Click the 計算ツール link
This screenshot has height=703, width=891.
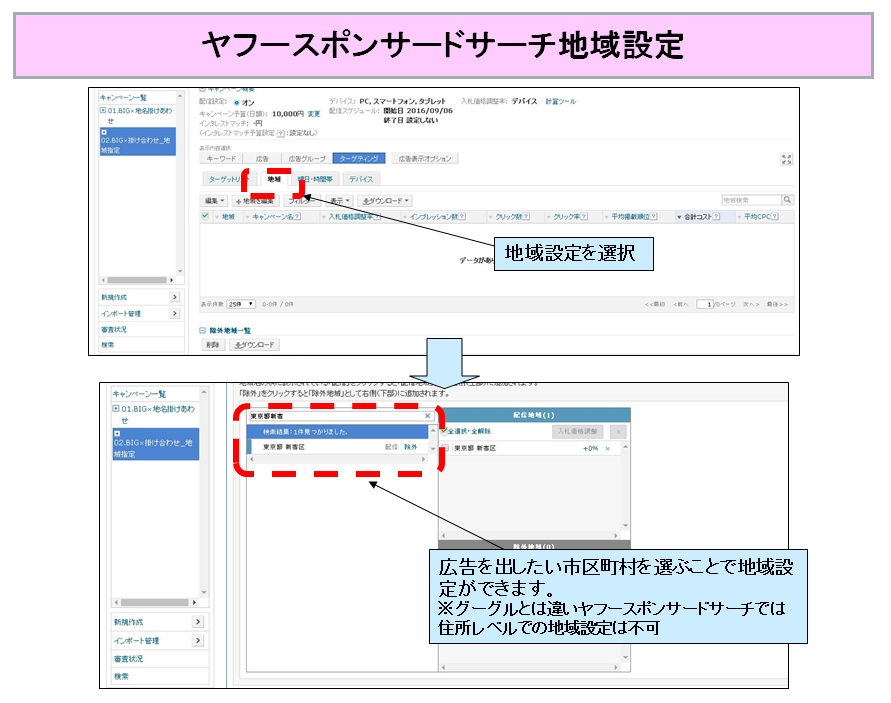pos(561,101)
